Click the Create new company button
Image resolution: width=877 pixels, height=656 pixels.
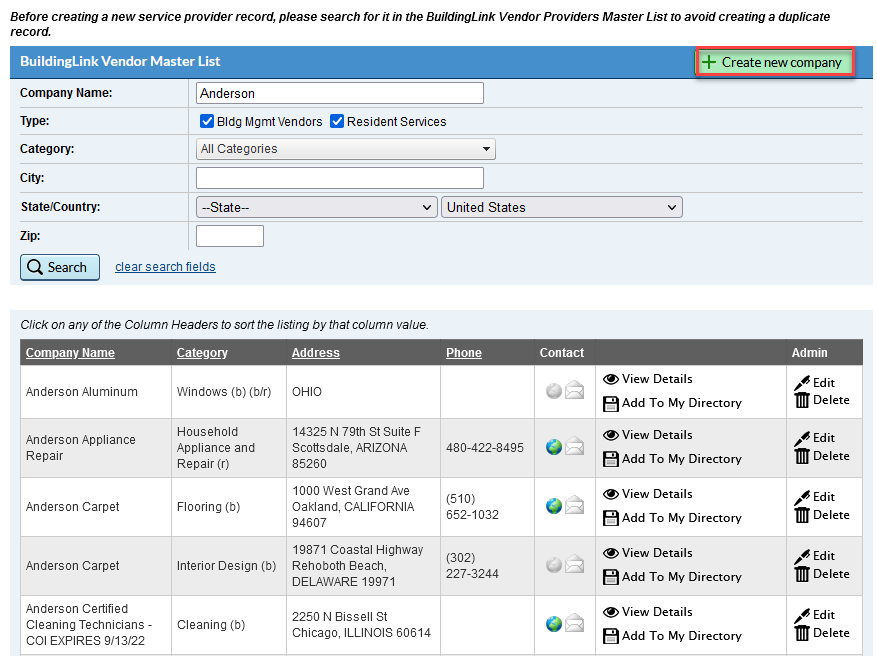coord(775,62)
